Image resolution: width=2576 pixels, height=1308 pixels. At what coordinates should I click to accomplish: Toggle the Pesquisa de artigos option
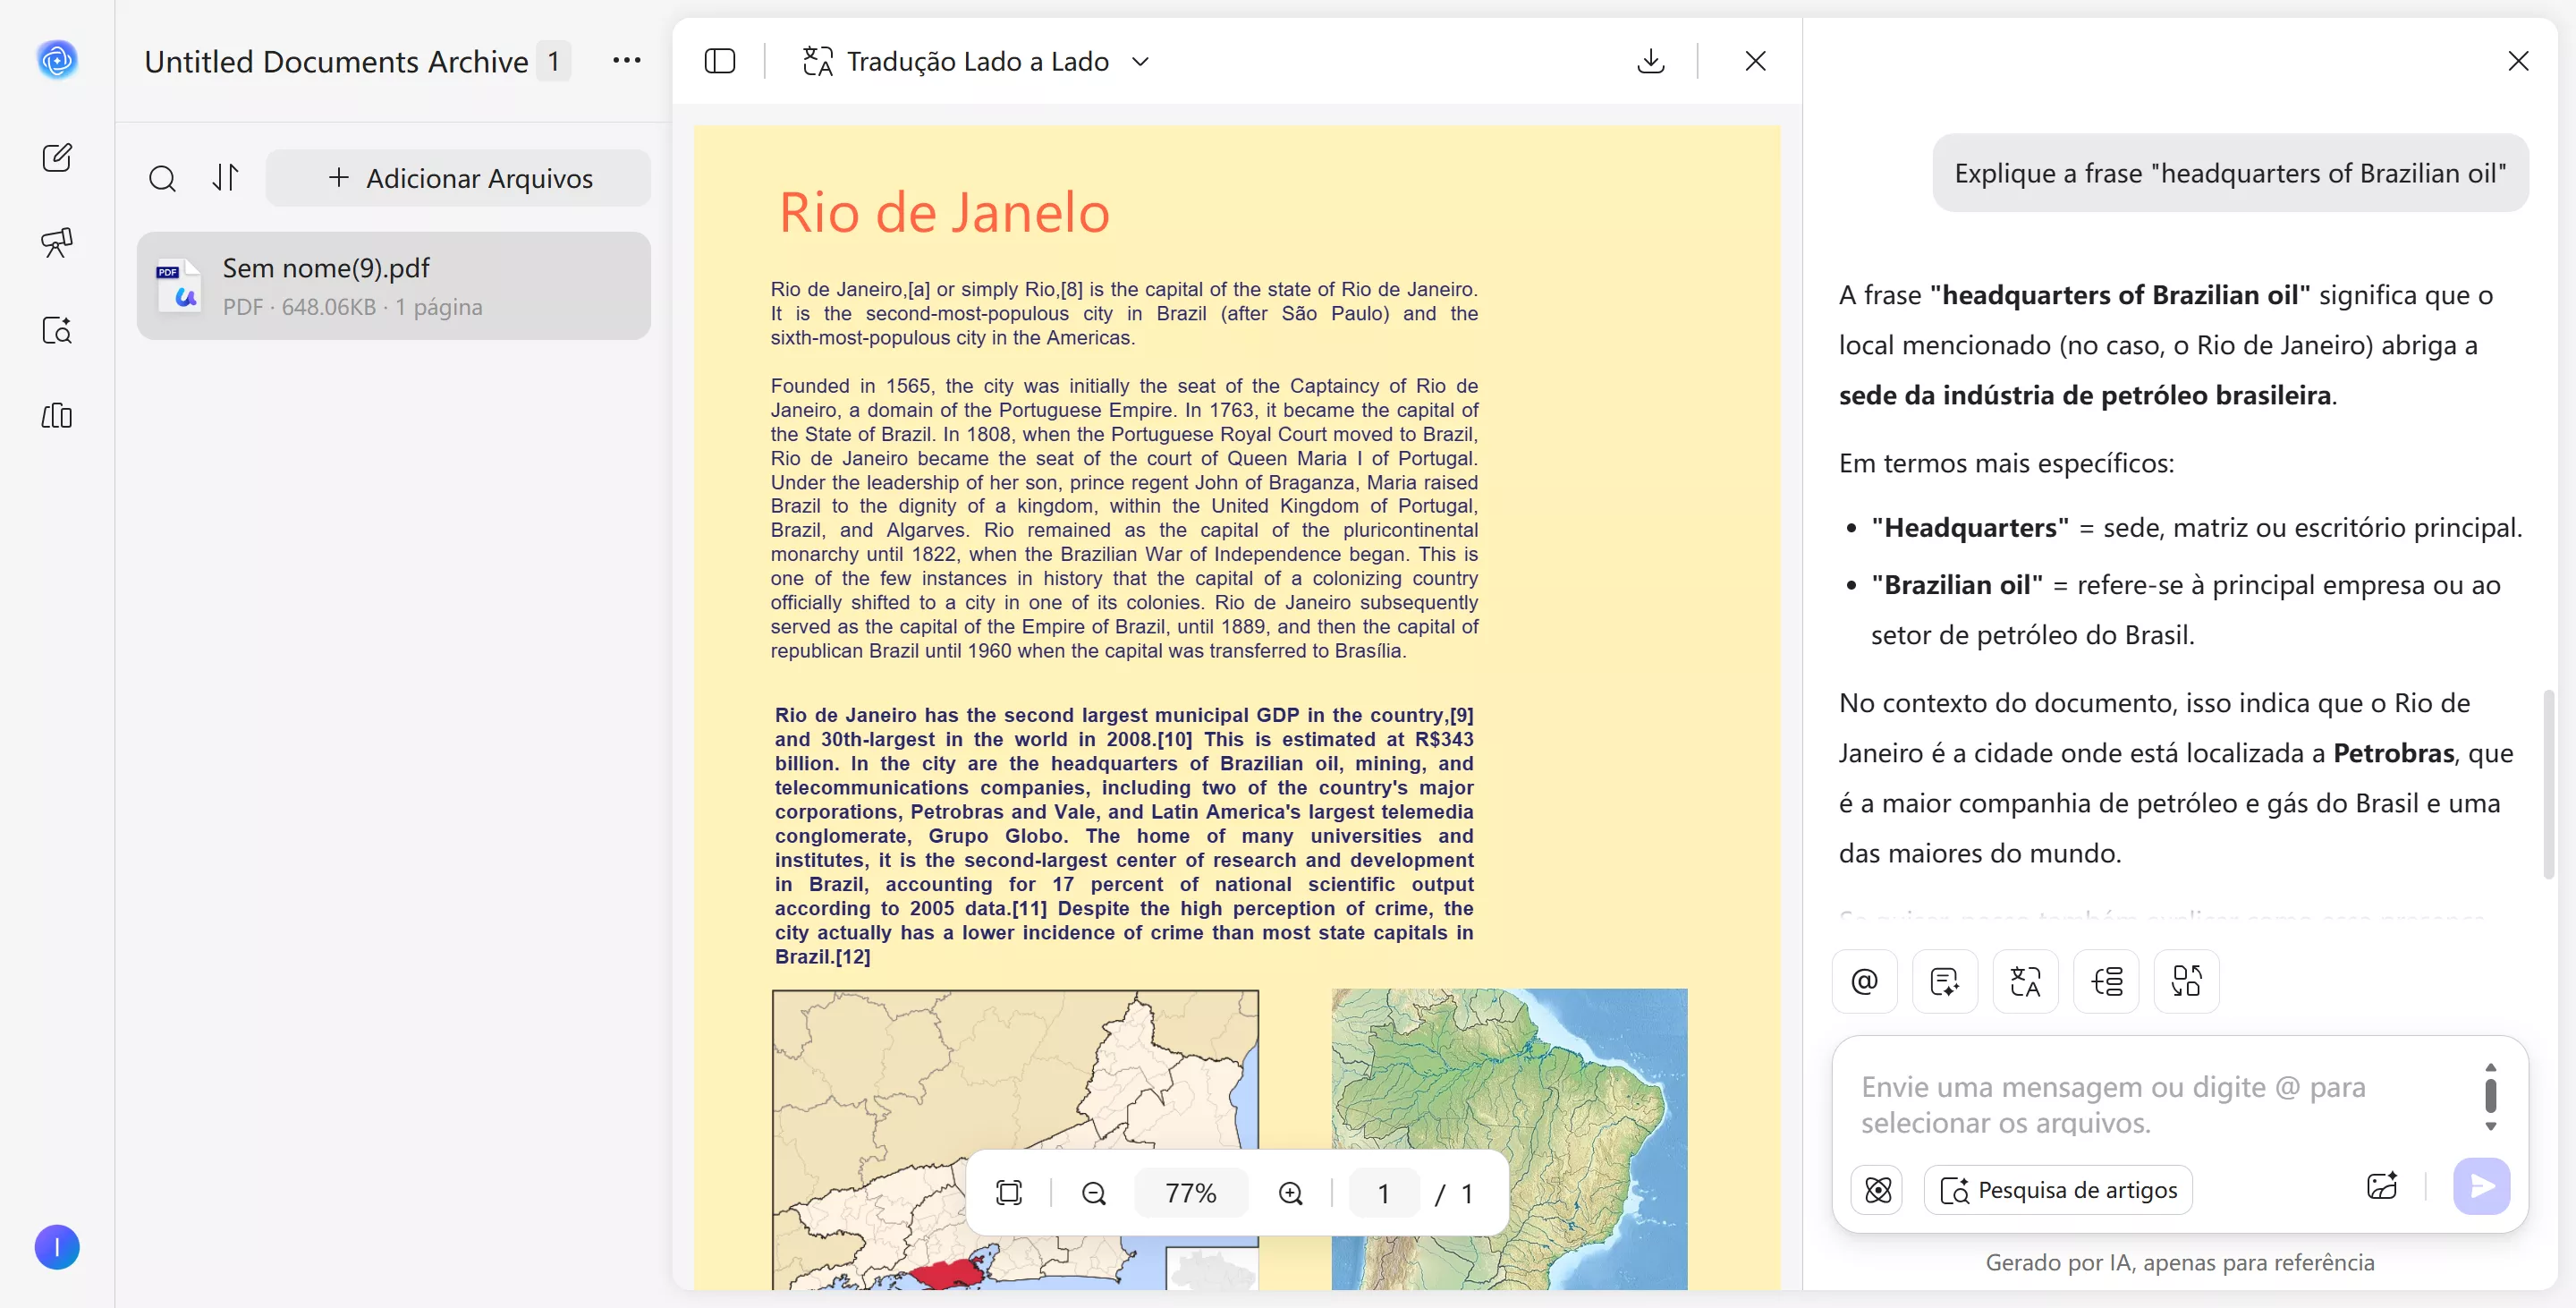click(x=2057, y=1189)
